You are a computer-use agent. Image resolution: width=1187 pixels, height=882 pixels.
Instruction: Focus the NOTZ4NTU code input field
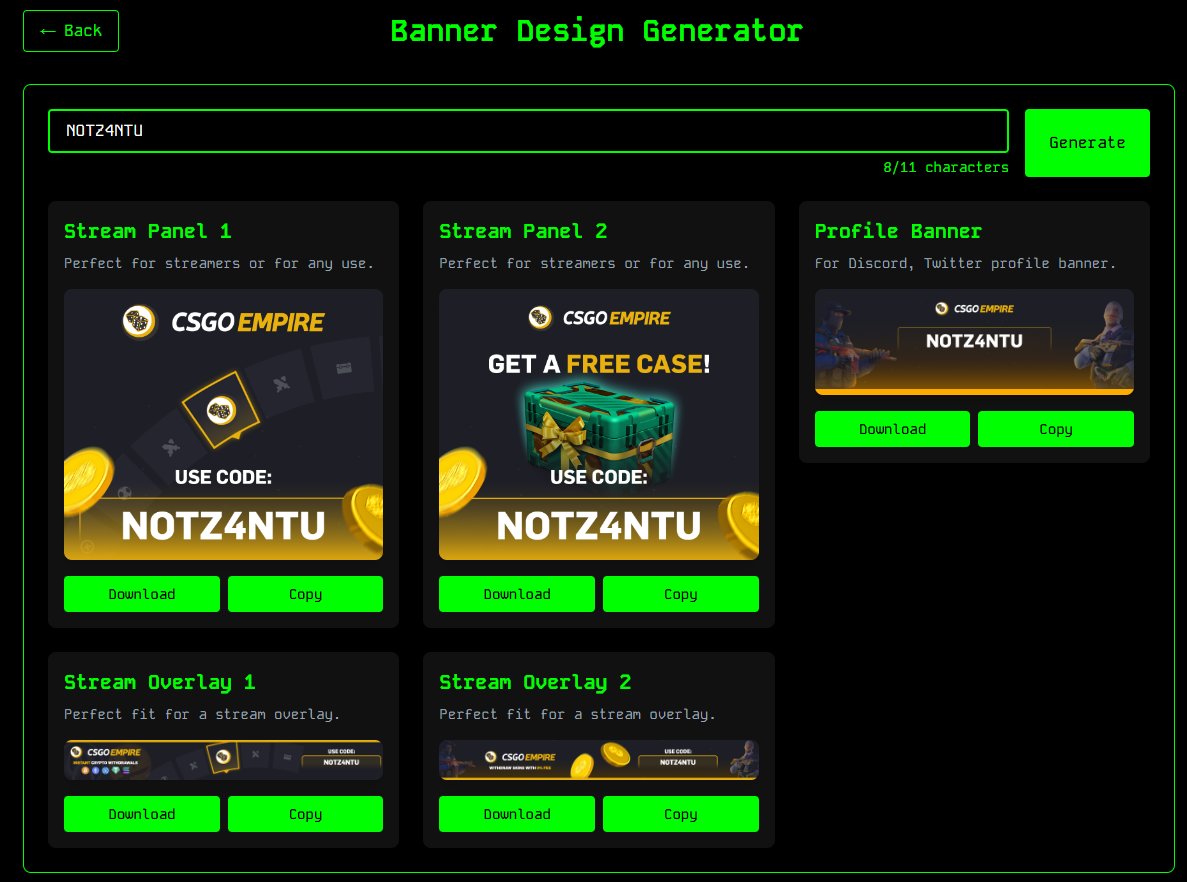tap(528, 131)
